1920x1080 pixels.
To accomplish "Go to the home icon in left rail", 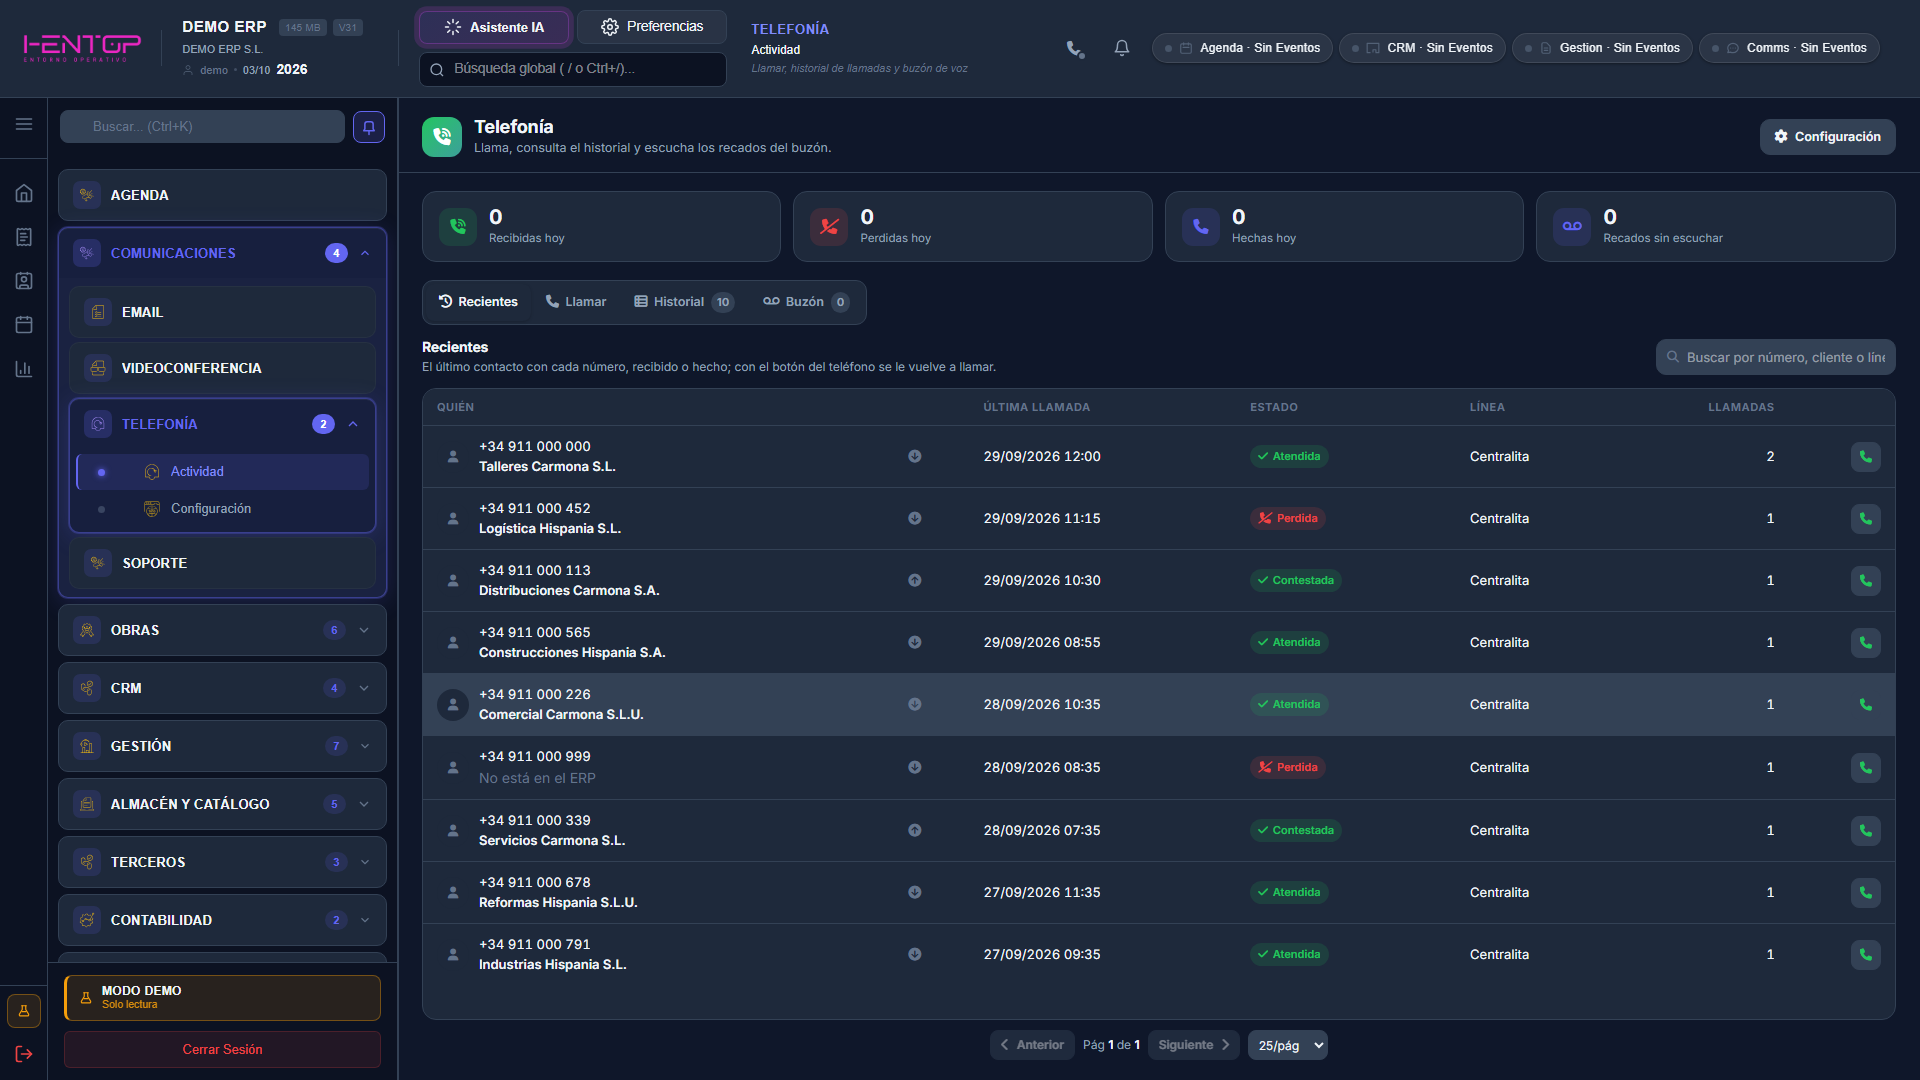I will coord(24,193).
